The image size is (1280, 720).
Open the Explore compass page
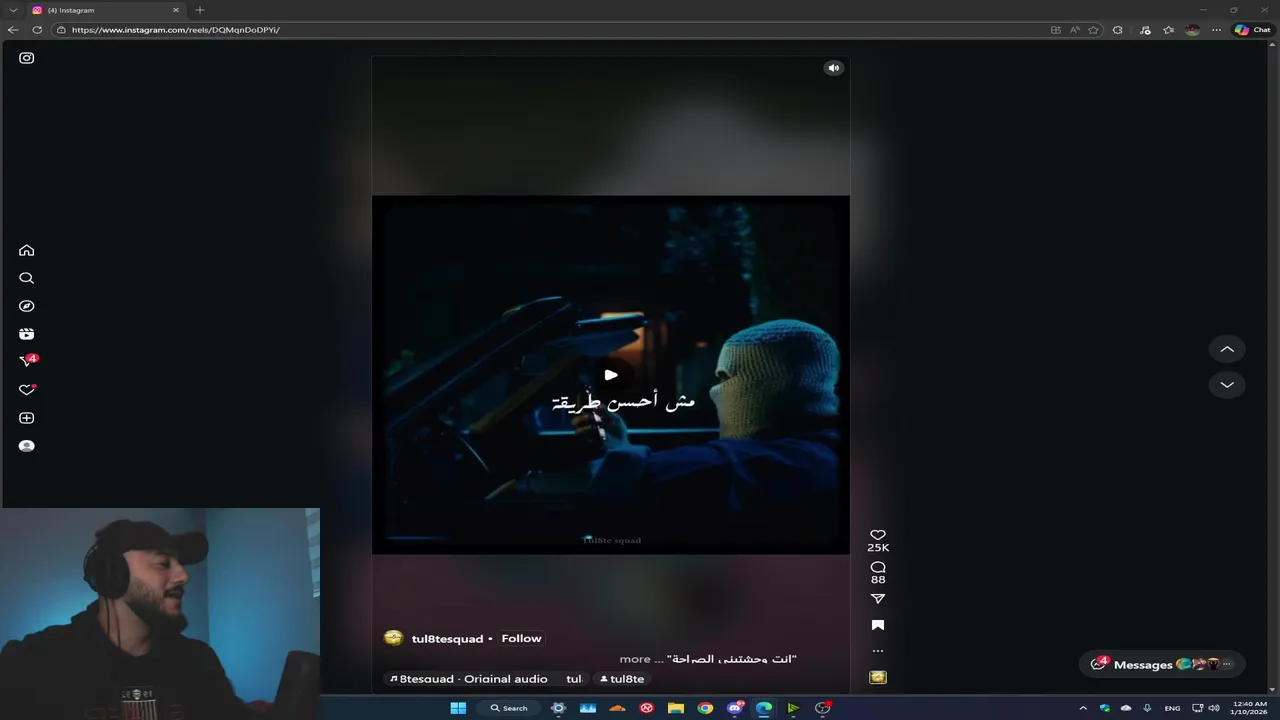coord(27,306)
